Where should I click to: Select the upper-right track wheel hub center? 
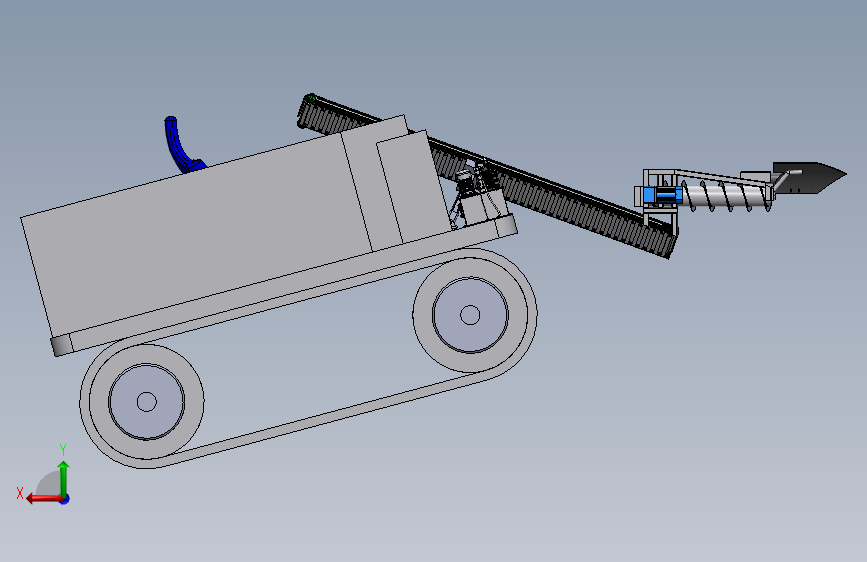470,315
